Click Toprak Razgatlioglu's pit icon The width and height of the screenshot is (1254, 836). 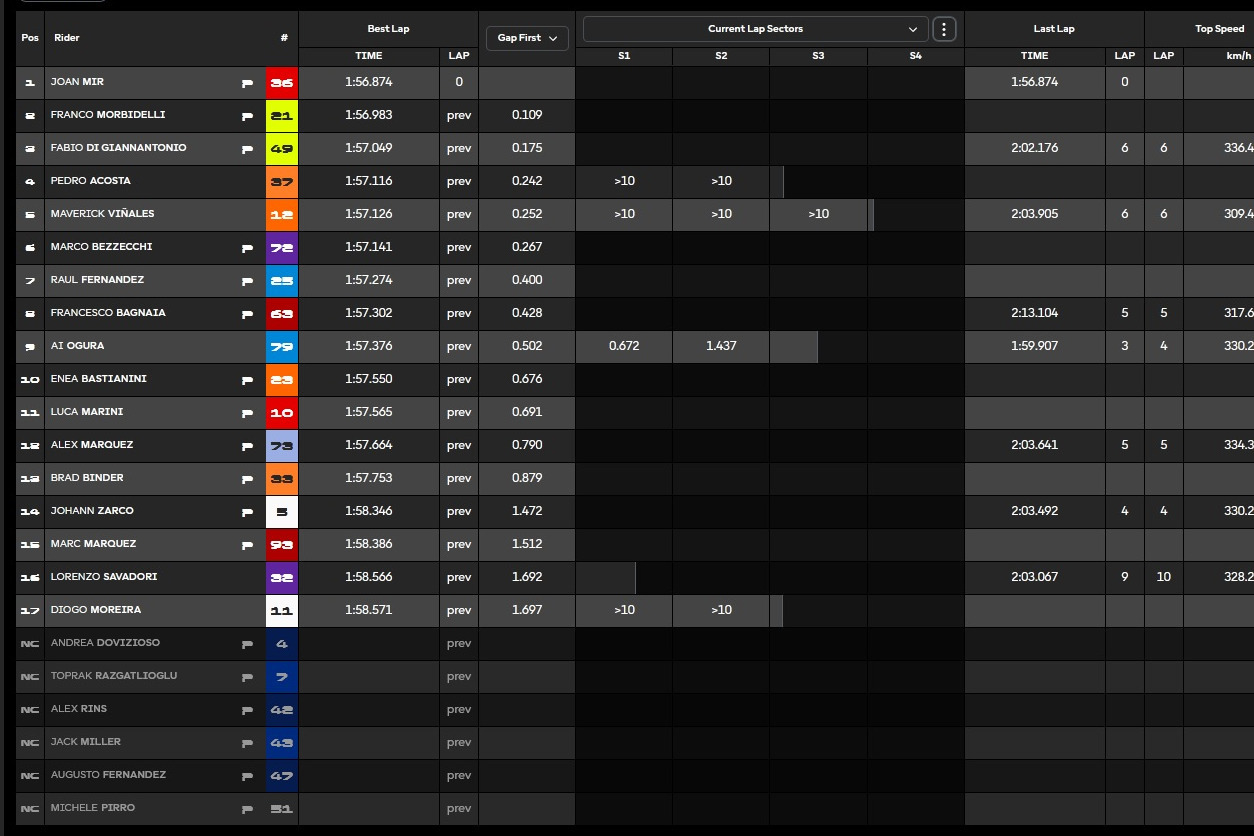(247, 677)
